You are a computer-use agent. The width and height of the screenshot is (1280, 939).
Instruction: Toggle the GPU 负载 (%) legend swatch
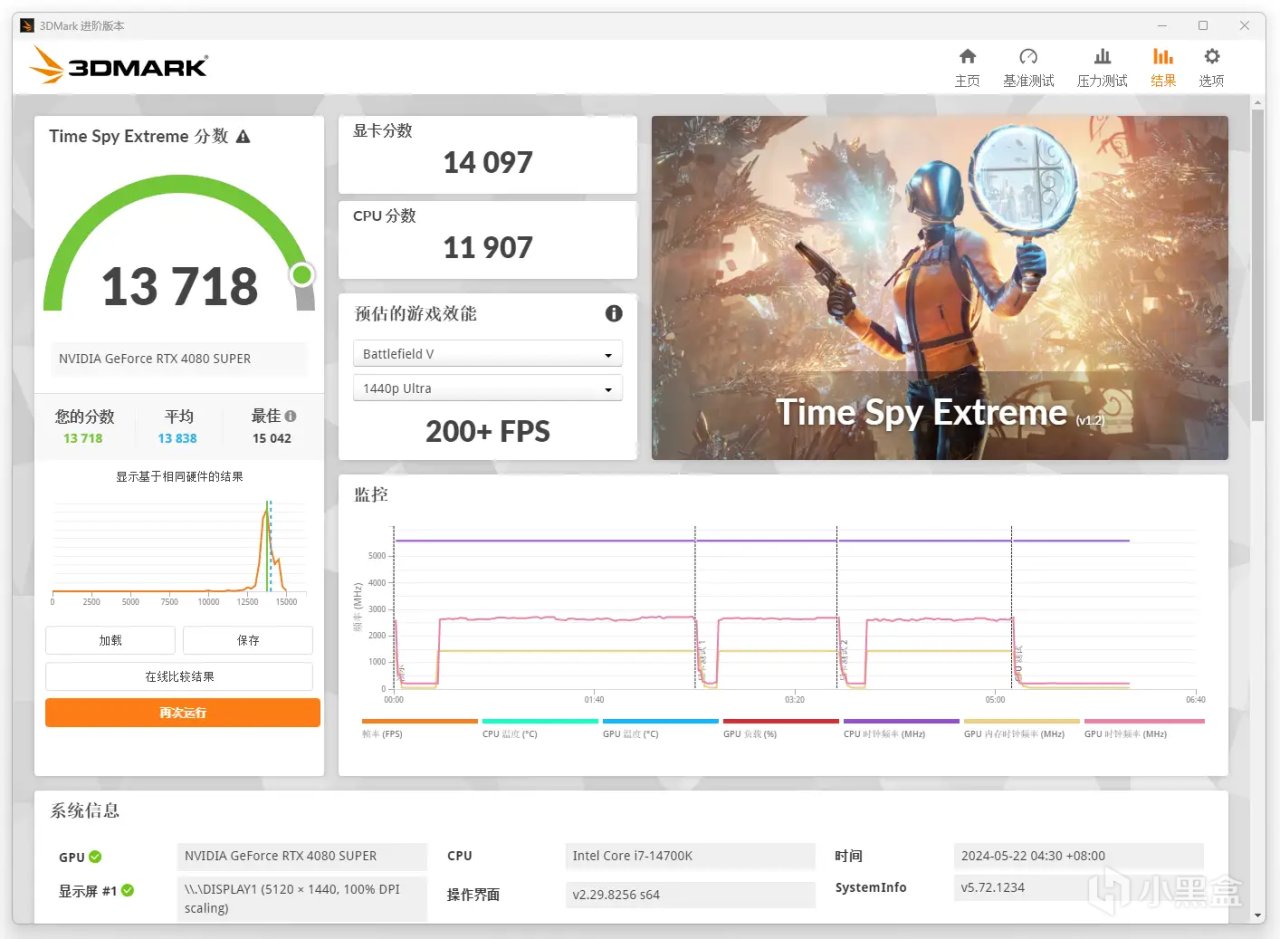click(x=781, y=721)
